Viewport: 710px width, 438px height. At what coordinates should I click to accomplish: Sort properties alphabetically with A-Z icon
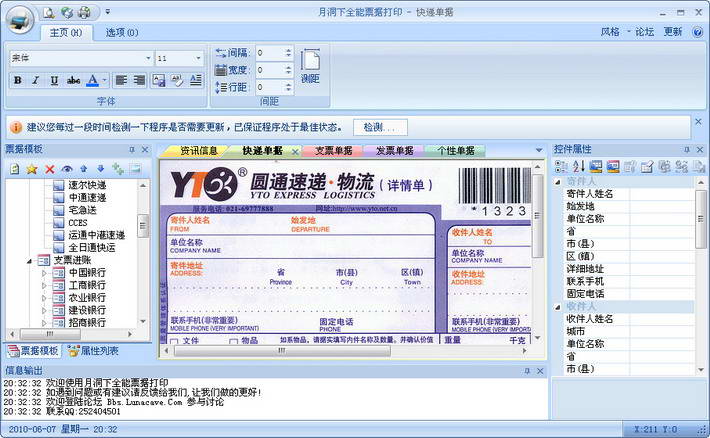coord(578,167)
